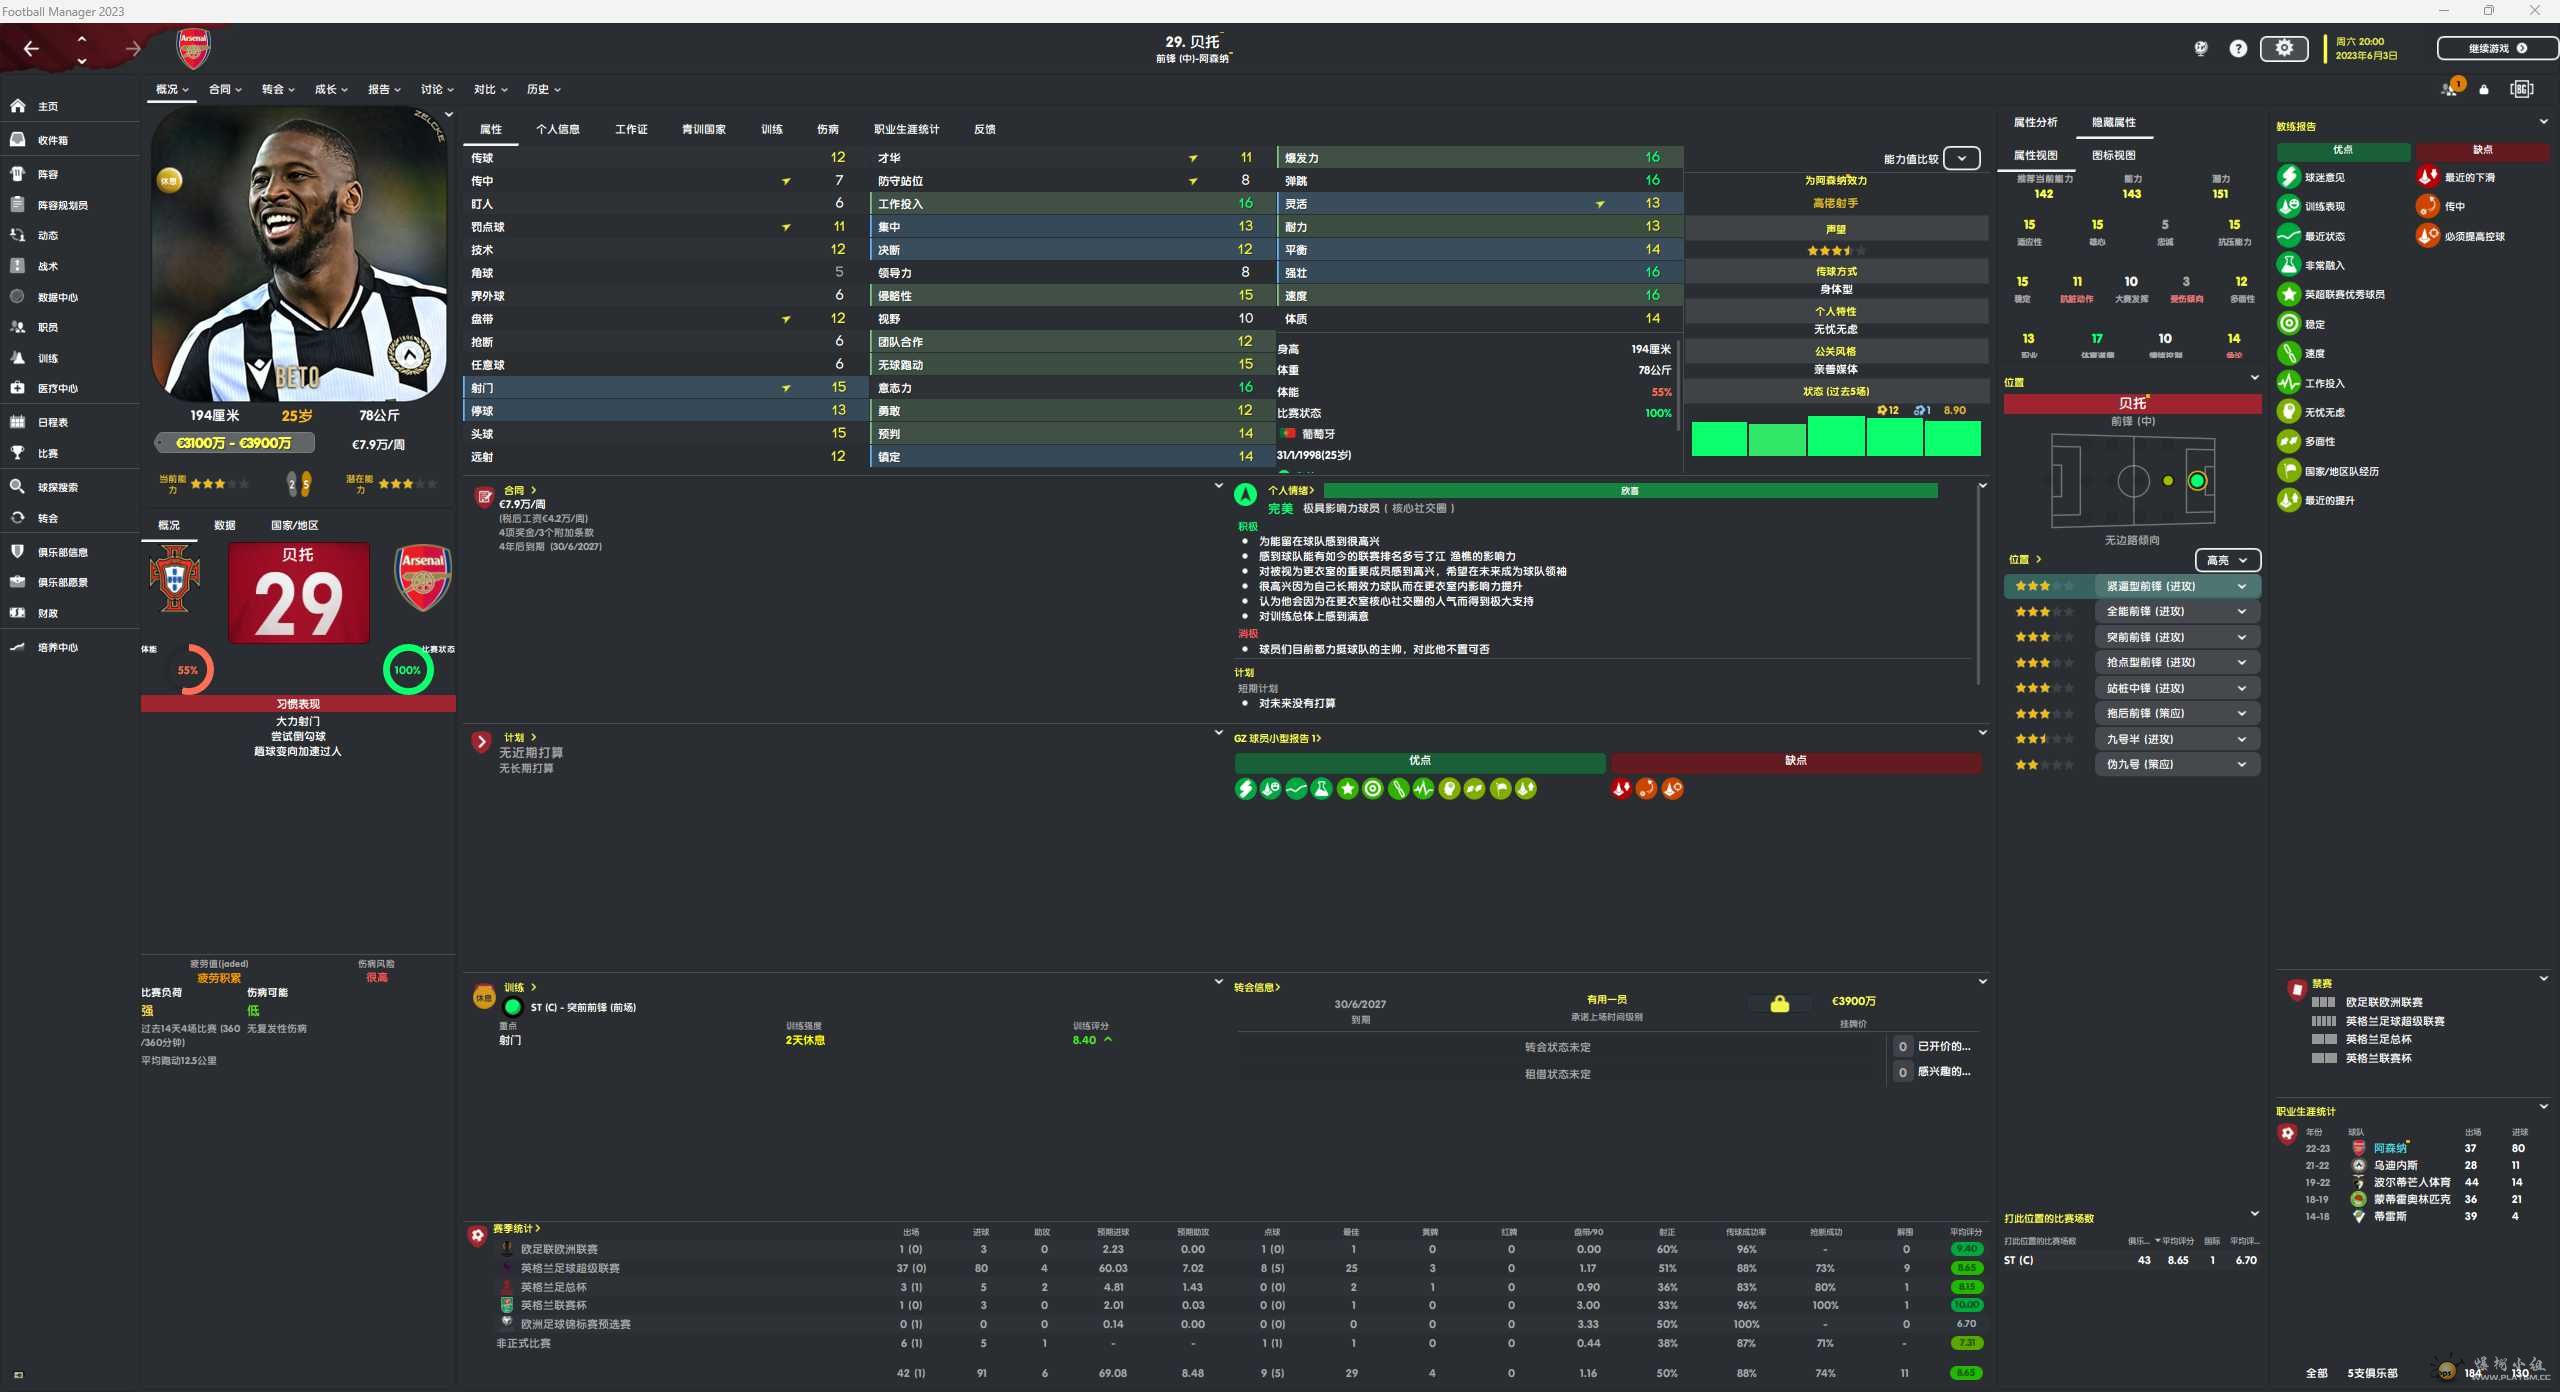This screenshot has width=2560, height=1392.
Task: Click the green 欣喜 morale bar
Action: coord(1630,491)
